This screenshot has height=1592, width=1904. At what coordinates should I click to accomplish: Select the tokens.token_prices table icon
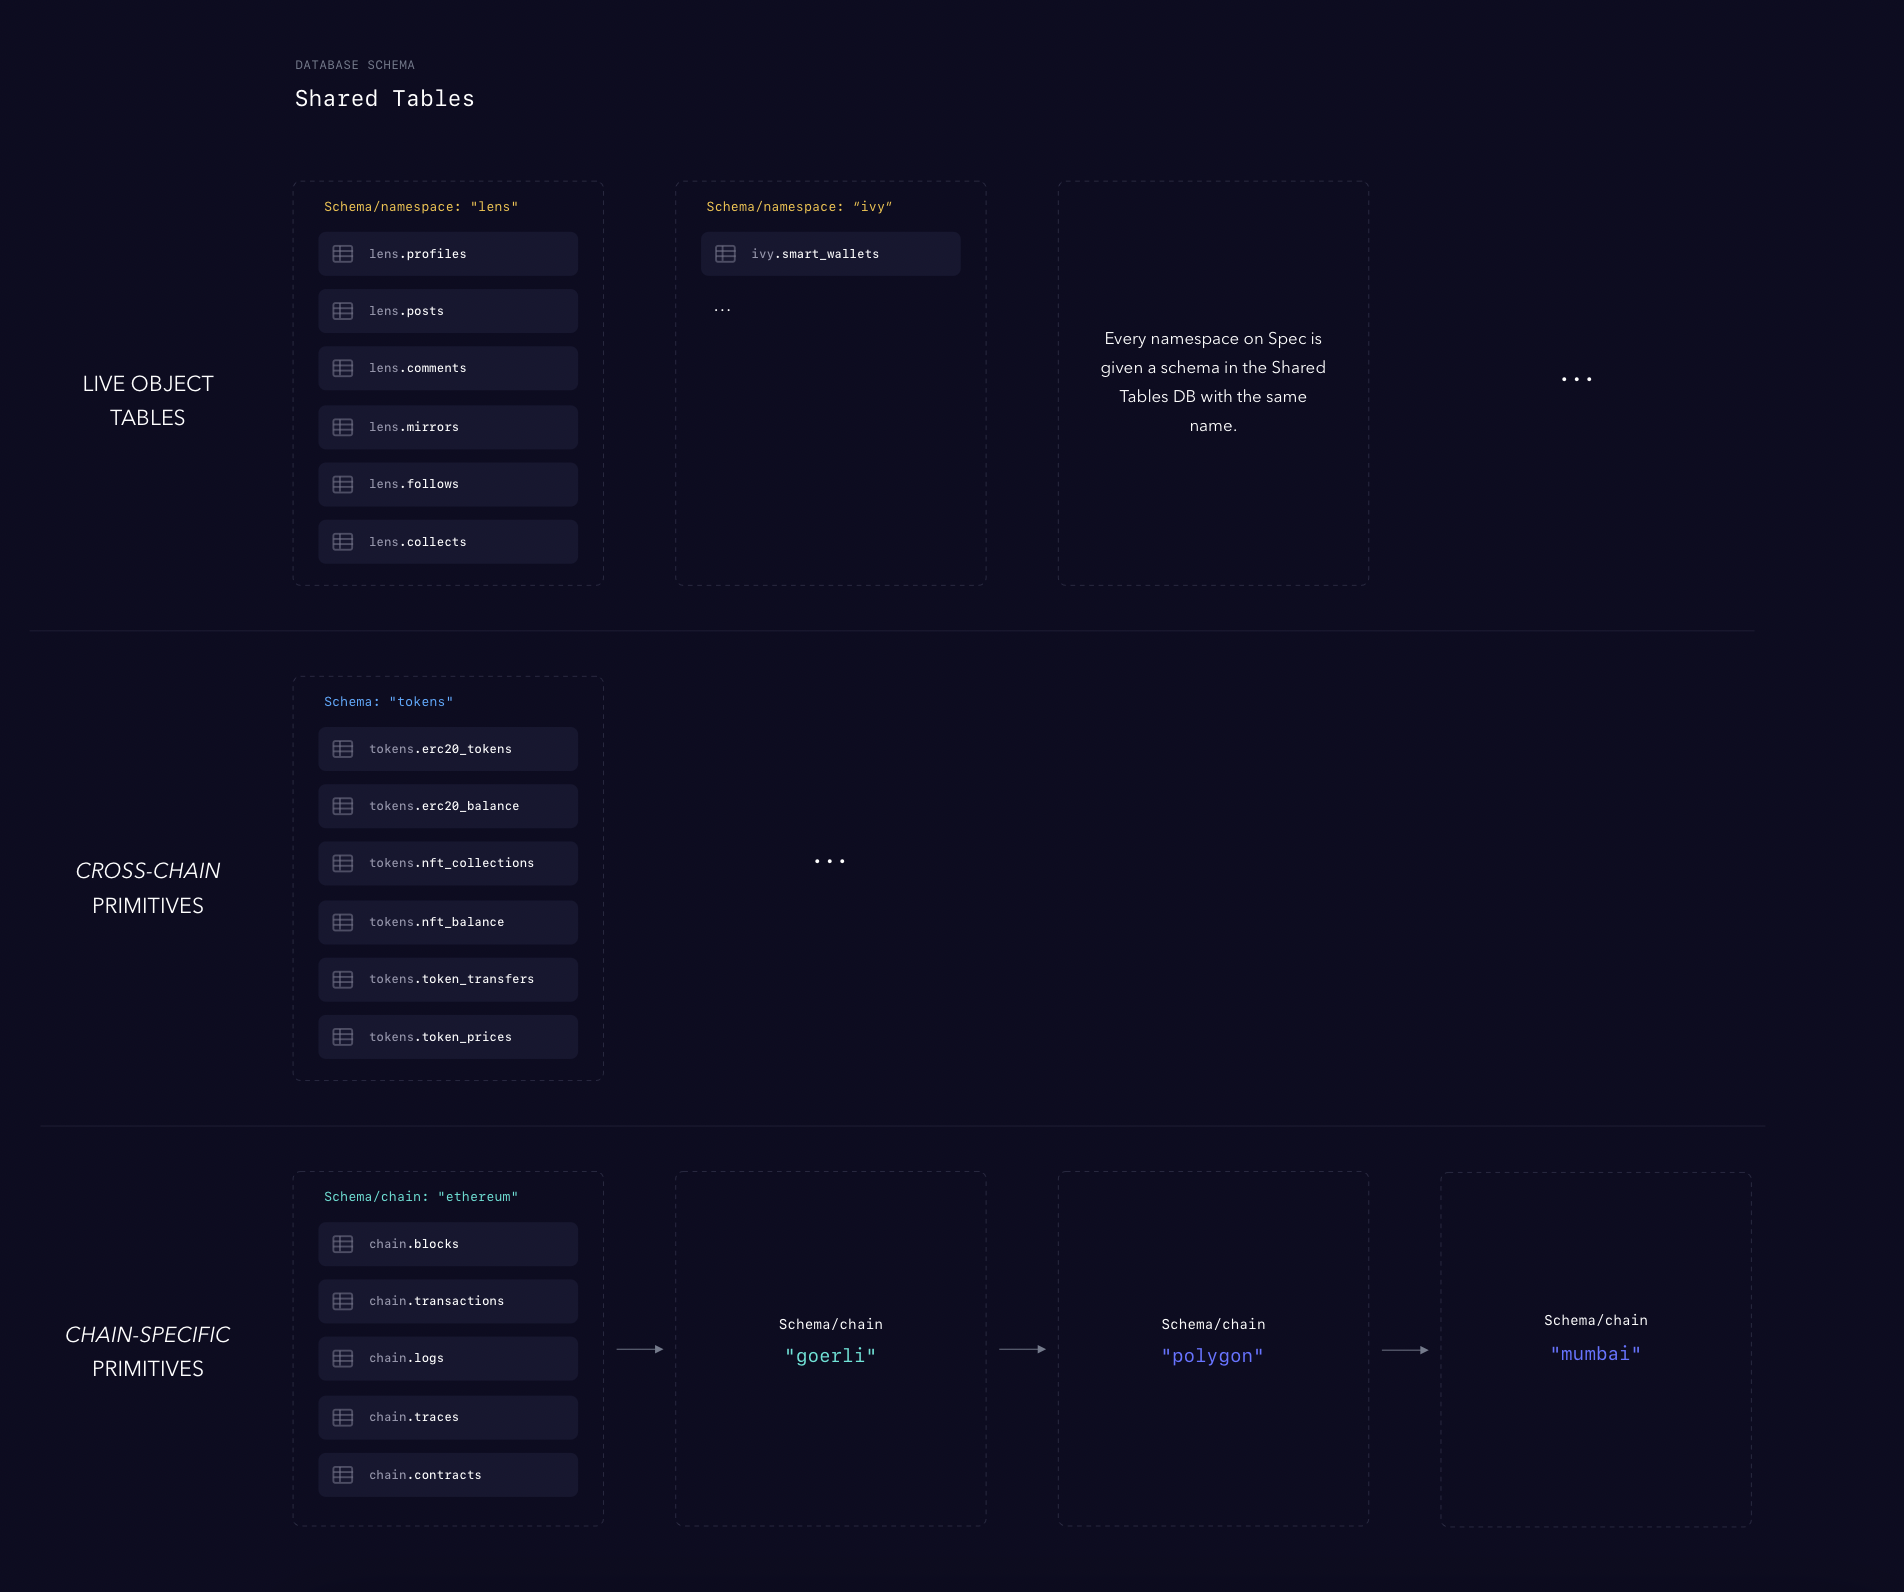click(x=344, y=1036)
